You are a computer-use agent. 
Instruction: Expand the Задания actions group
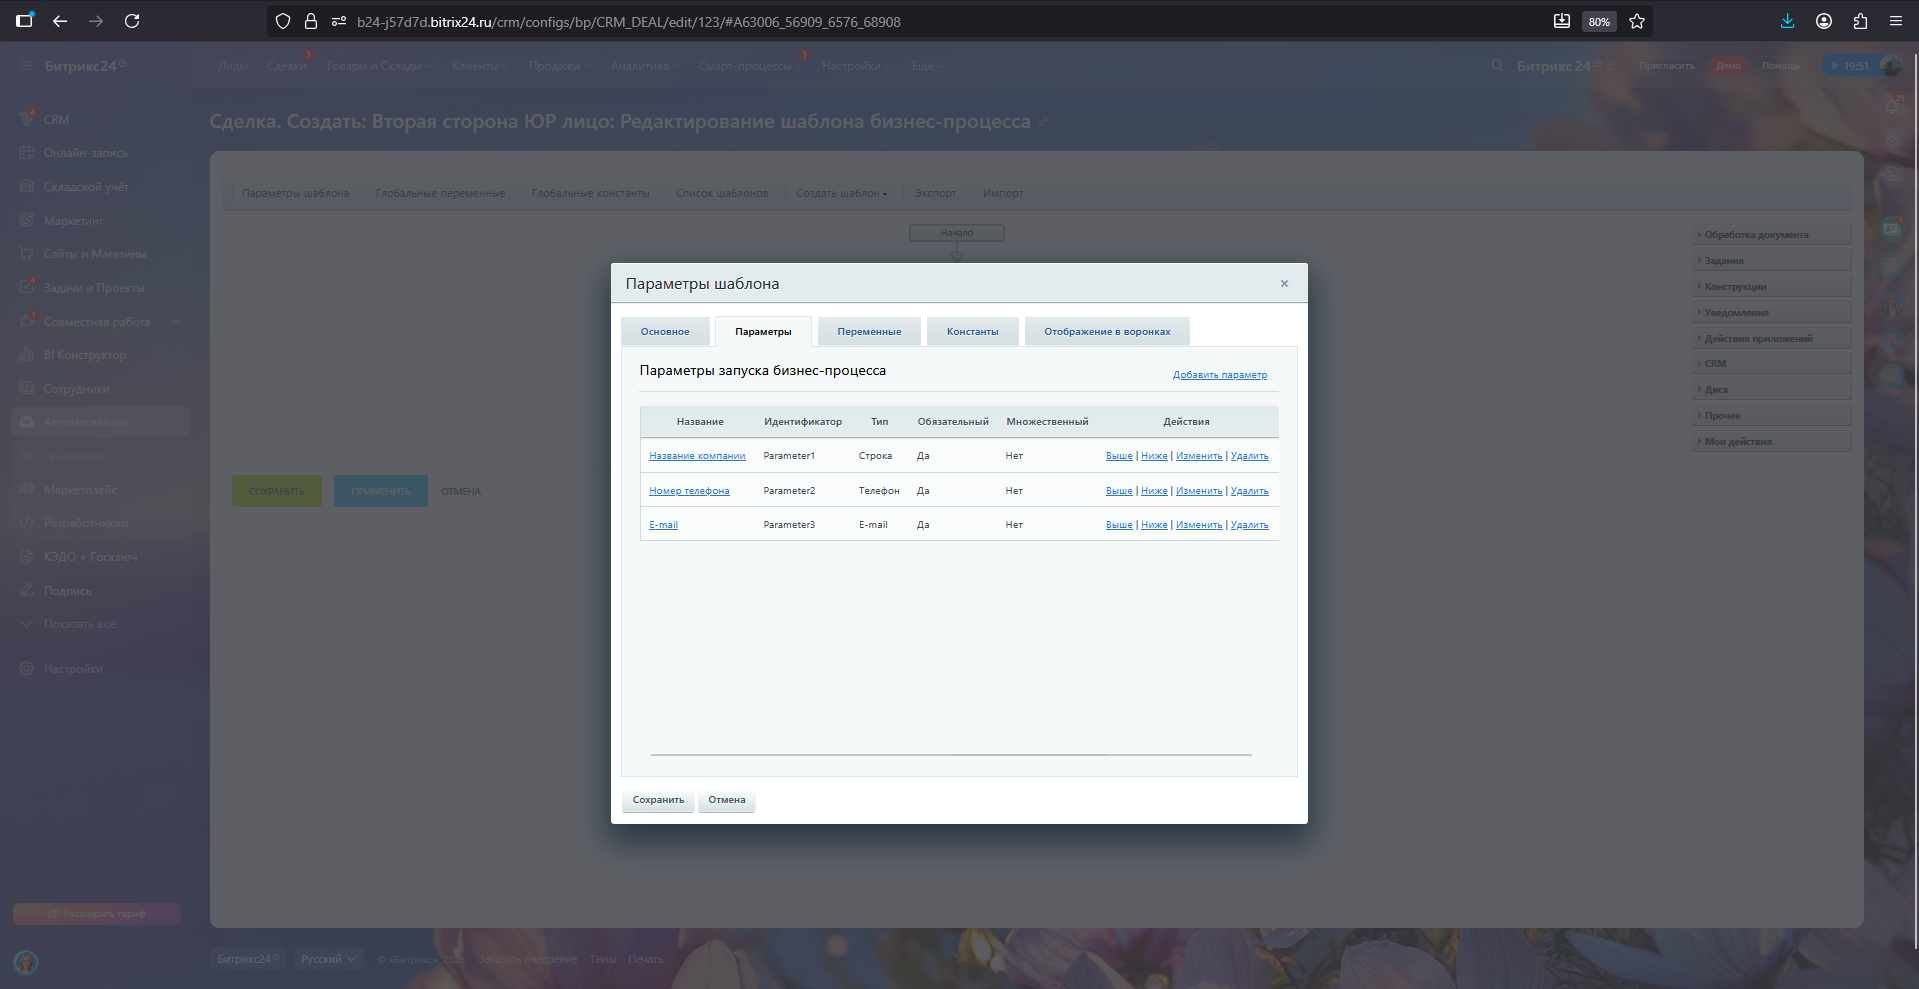(1771, 261)
